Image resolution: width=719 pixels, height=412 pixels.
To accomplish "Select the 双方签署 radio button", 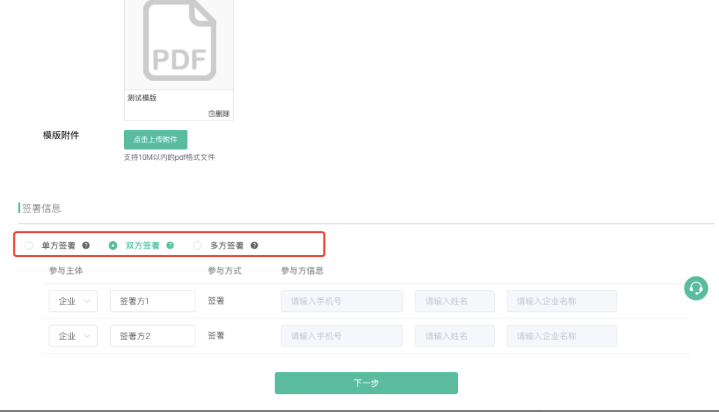I will click(x=113, y=245).
